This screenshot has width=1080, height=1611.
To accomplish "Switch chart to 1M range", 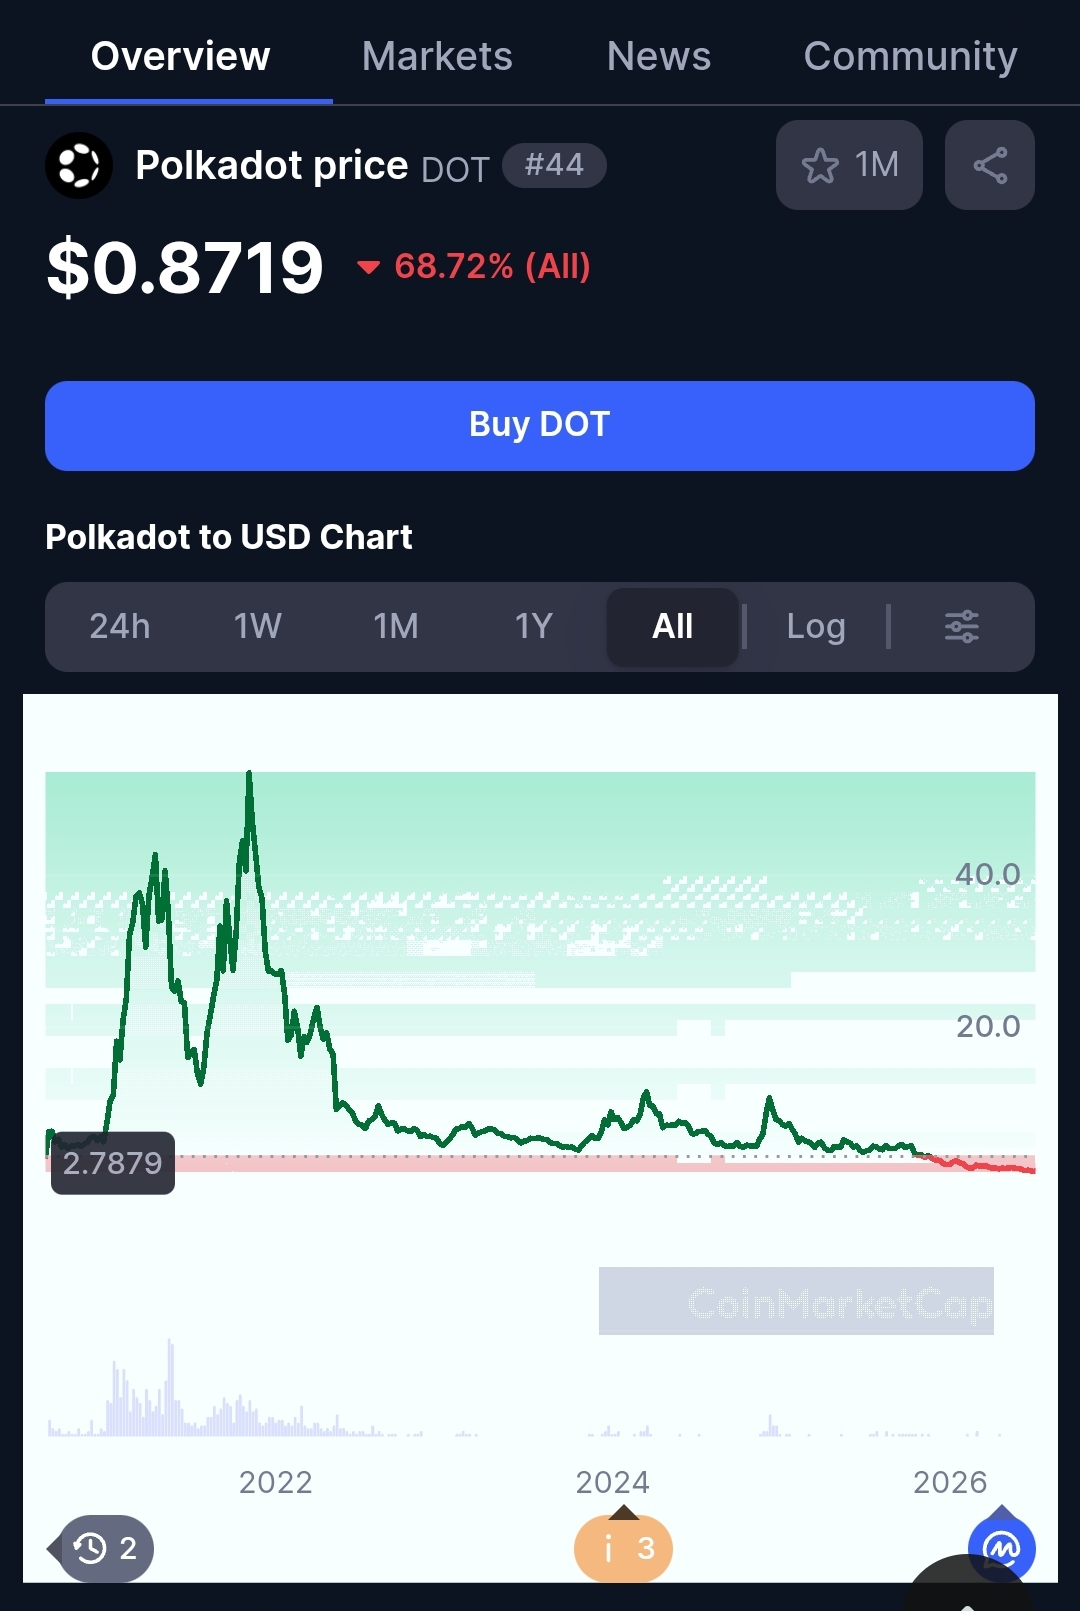I will click(x=396, y=627).
